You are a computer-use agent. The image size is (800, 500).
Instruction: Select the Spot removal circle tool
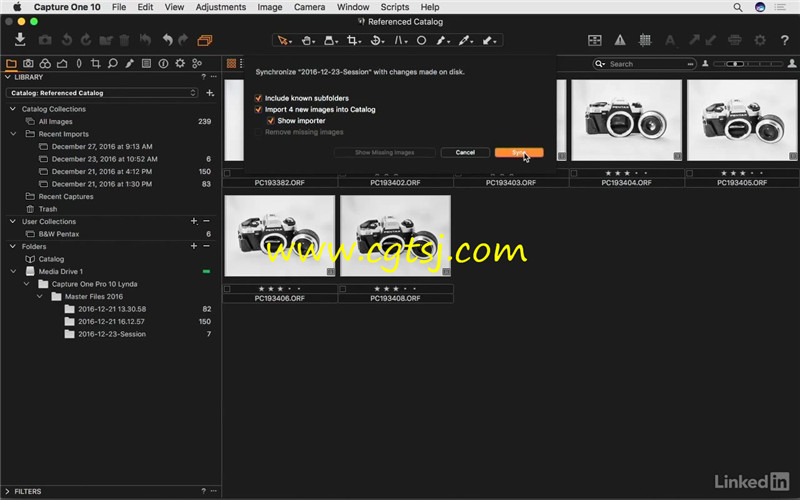click(x=421, y=40)
